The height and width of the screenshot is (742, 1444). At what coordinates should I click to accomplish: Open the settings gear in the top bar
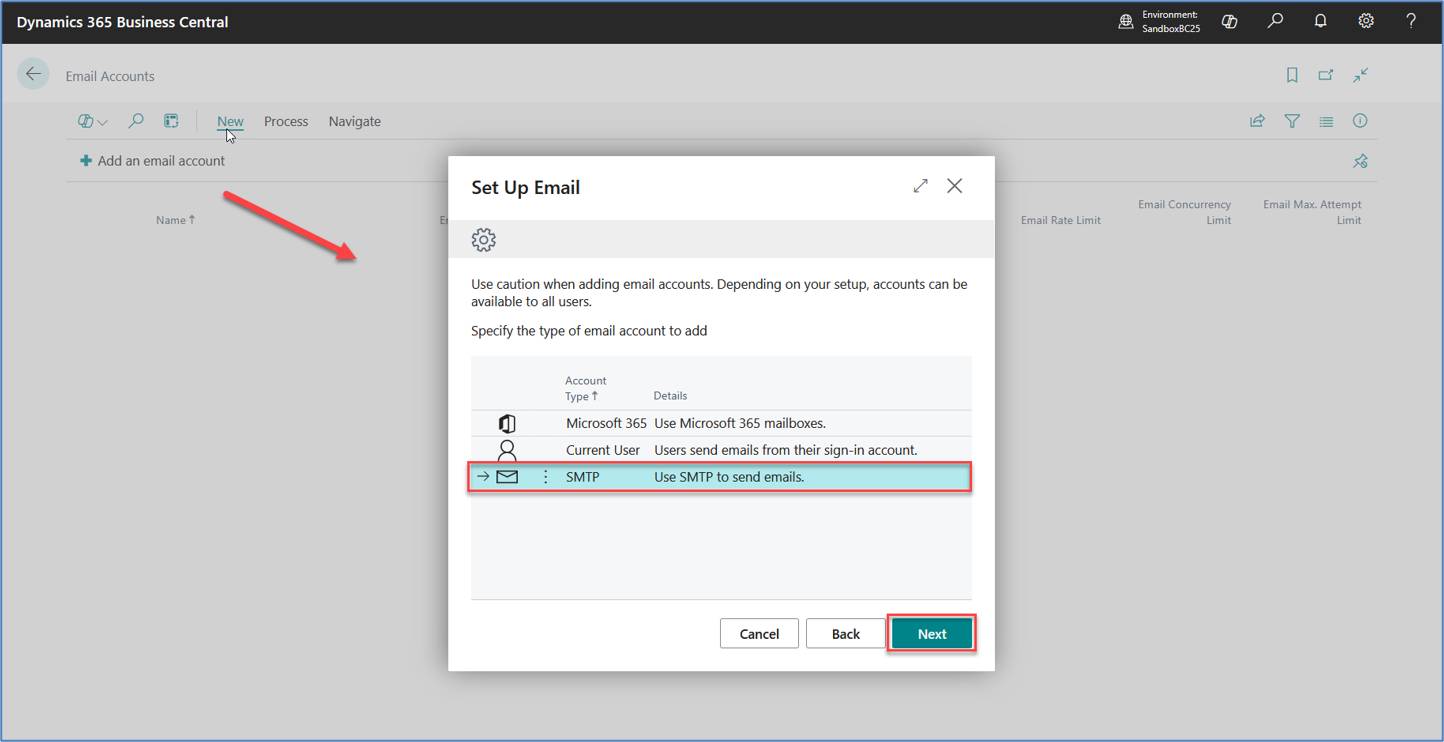tap(1366, 21)
